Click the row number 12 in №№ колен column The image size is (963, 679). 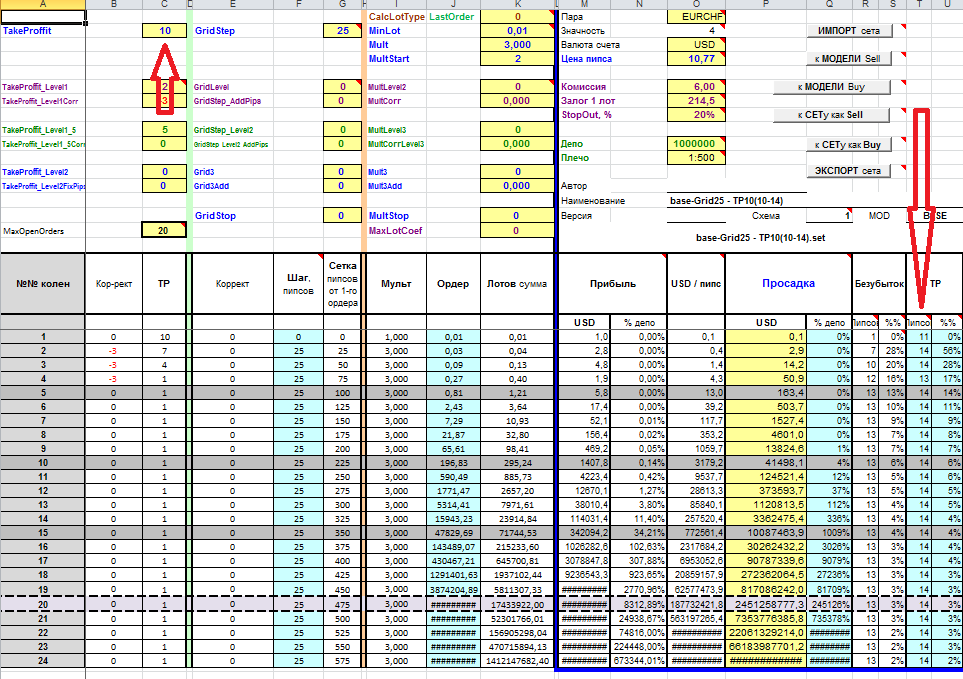point(42,491)
